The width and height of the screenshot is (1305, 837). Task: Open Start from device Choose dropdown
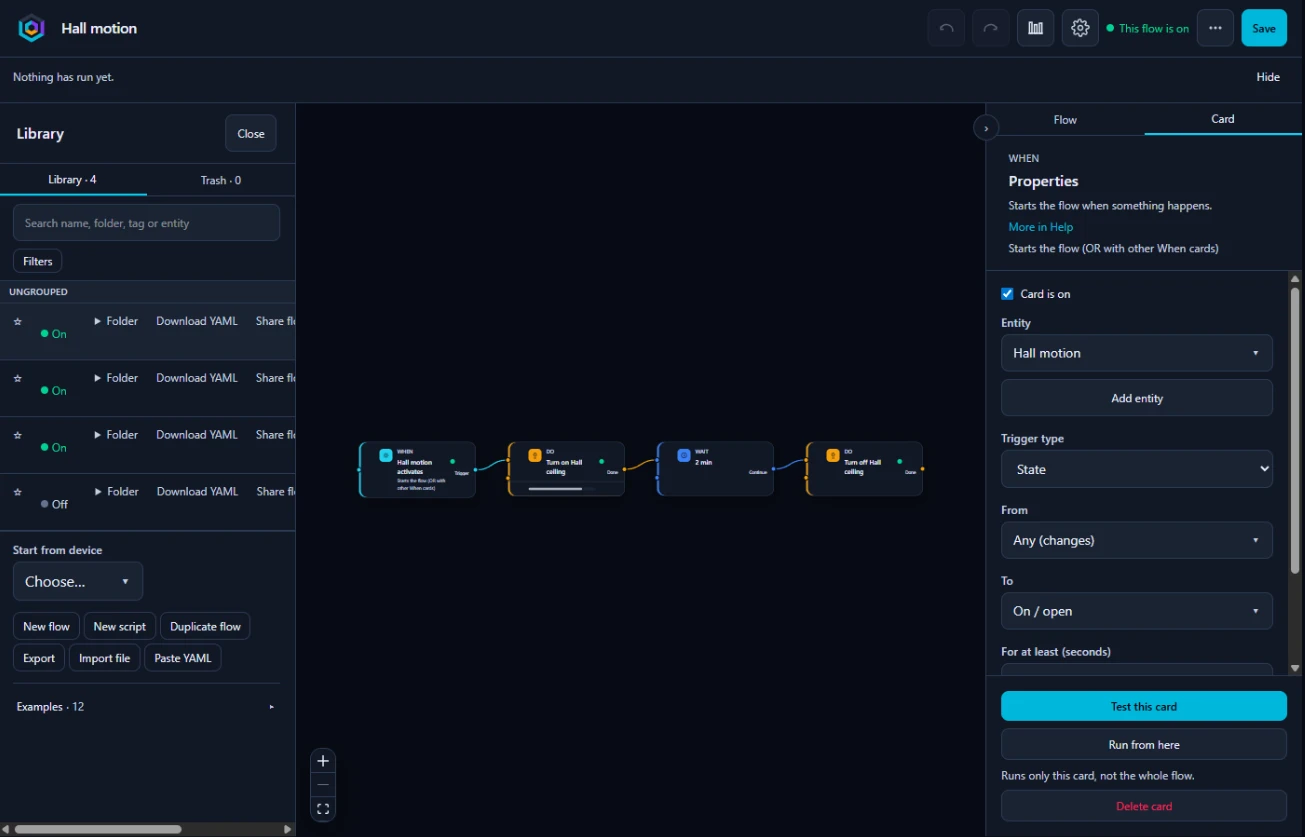[x=78, y=581]
